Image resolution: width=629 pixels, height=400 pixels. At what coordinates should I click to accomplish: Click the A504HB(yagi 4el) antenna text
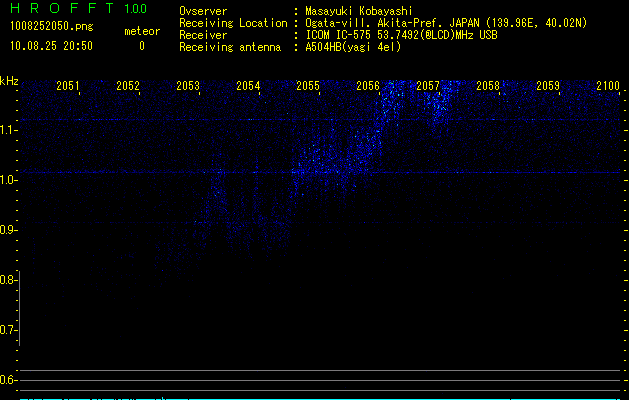[x=353, y=47]
